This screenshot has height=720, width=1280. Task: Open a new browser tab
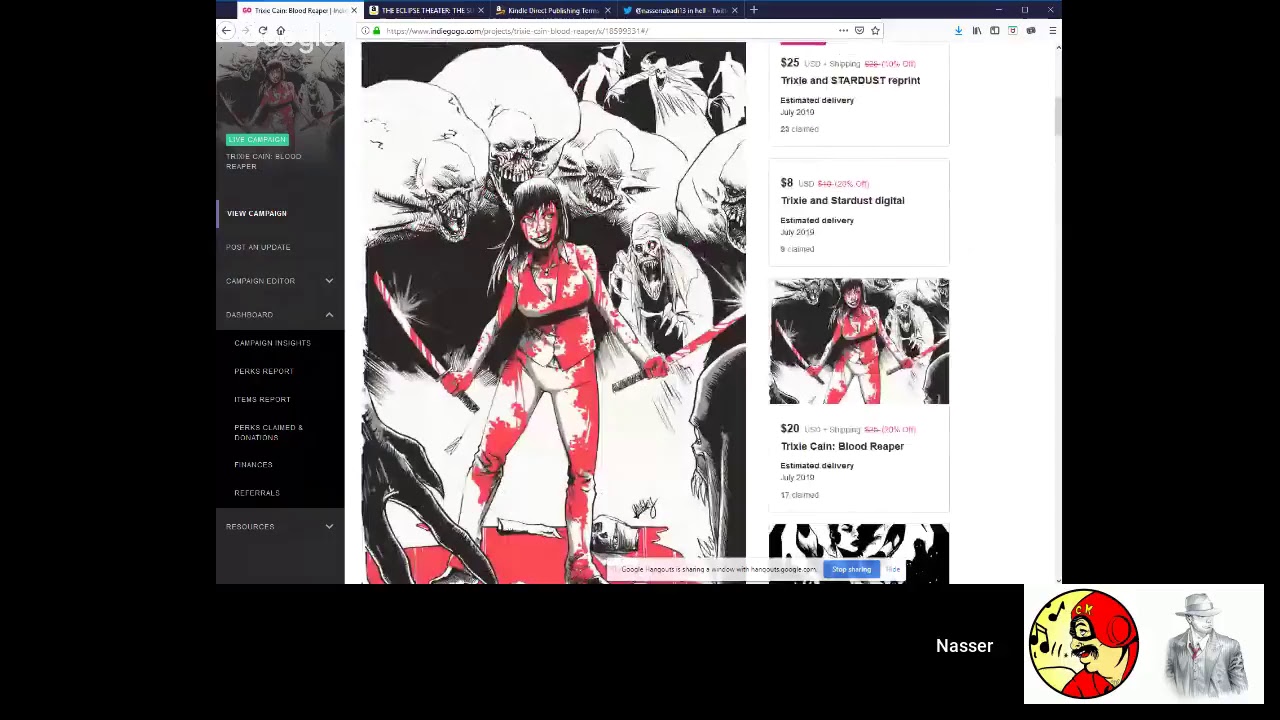tap(754, 10)
